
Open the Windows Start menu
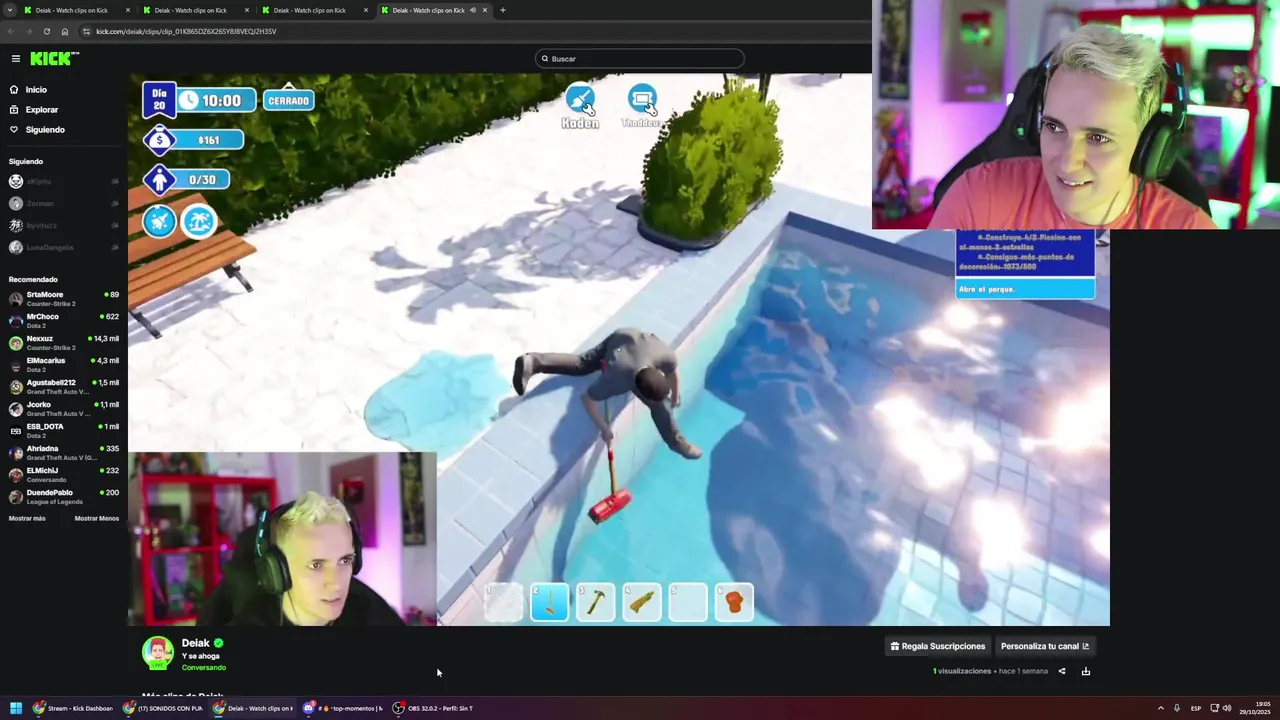coord(16,708)
